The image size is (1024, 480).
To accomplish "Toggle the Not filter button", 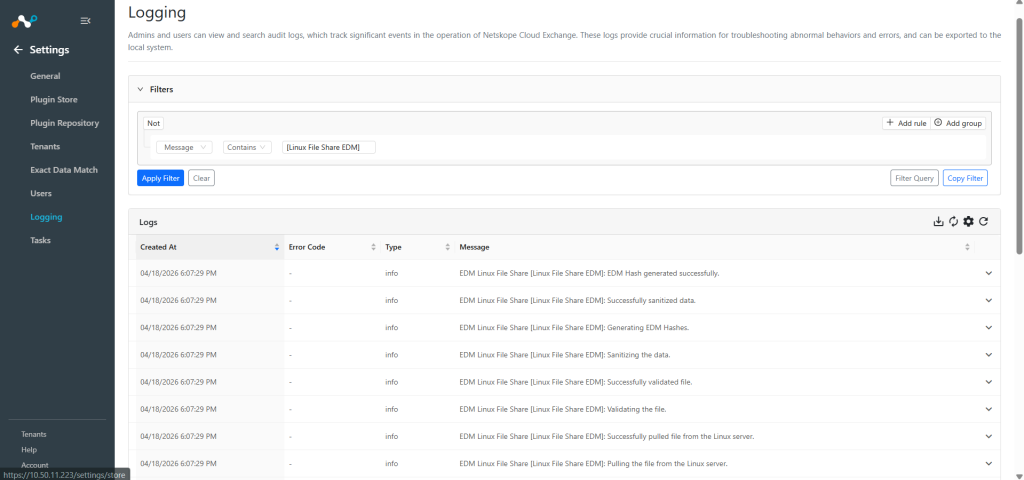I will [153, 123].
